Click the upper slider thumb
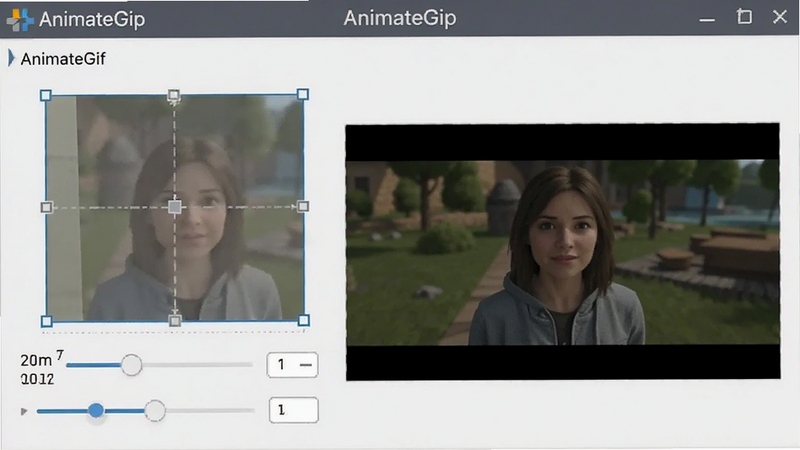Image resolution: width=800 pixels, height=450 pixels. pyautogui.click(x=131, y=365)
